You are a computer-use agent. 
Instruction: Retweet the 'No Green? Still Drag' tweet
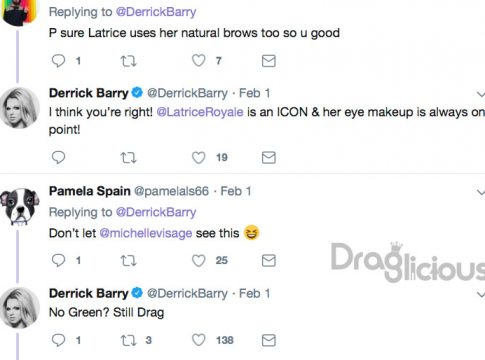point(128,340)
